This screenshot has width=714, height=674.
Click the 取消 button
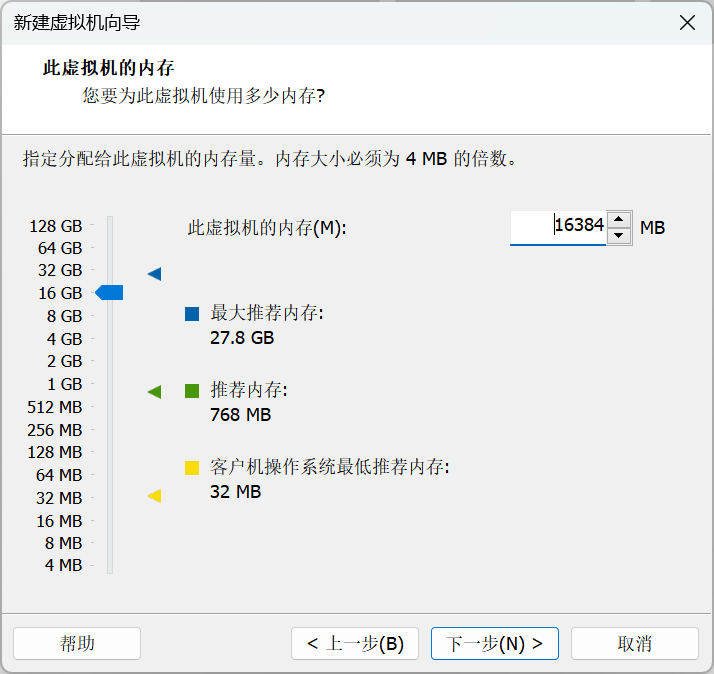635,643
